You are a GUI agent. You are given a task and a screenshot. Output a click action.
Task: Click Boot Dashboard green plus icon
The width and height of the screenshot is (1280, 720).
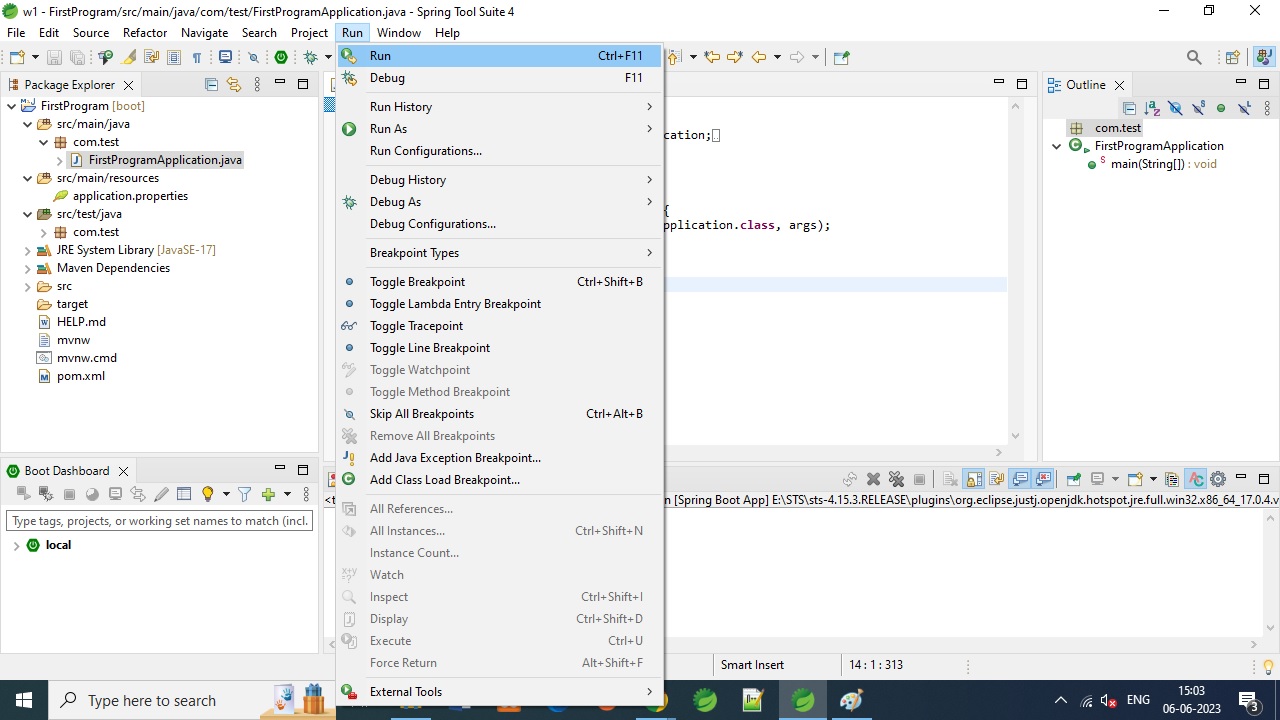coord(268,494)
